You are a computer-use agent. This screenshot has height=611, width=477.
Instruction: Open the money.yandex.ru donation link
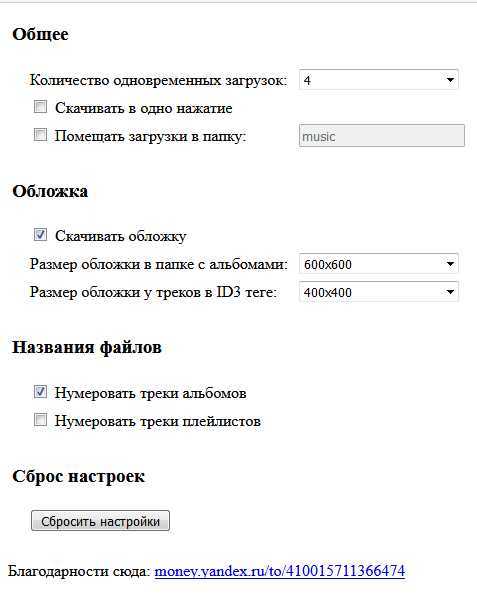(x=280, y=571)
